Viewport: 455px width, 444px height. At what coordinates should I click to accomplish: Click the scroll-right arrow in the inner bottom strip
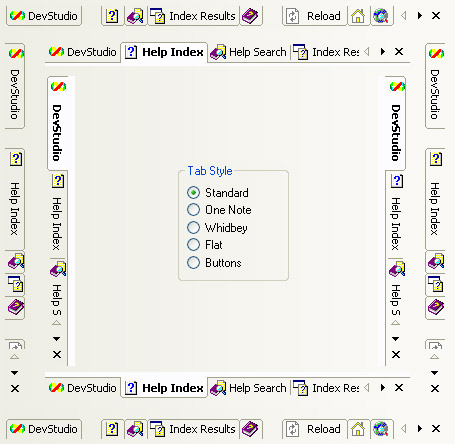click(383, 387)
